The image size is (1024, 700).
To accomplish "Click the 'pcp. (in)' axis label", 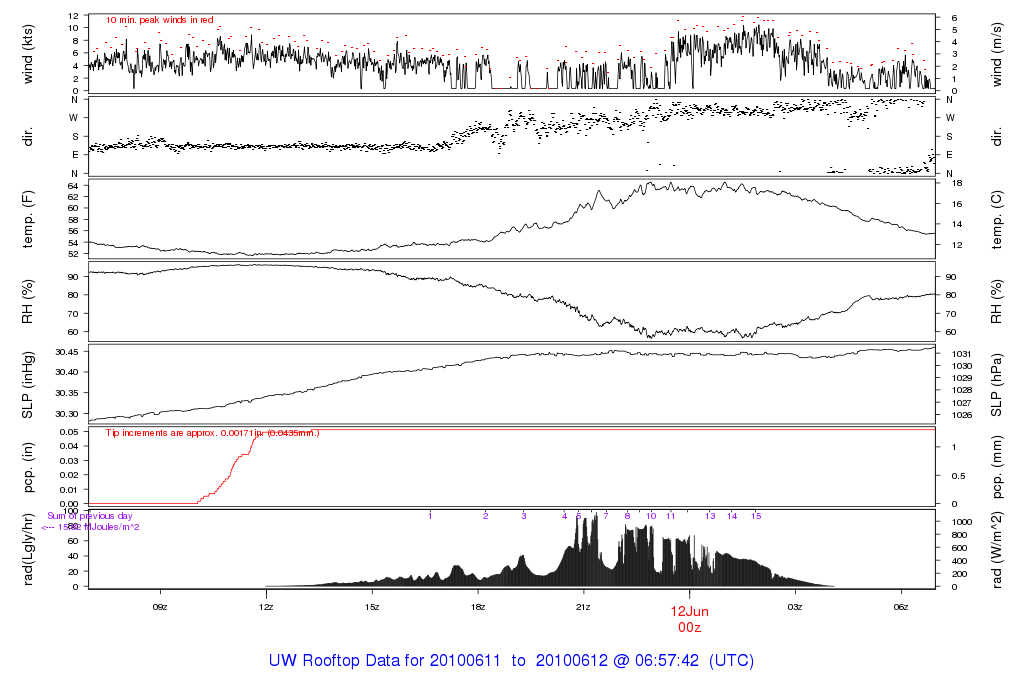I will click(x=27, y=468).
